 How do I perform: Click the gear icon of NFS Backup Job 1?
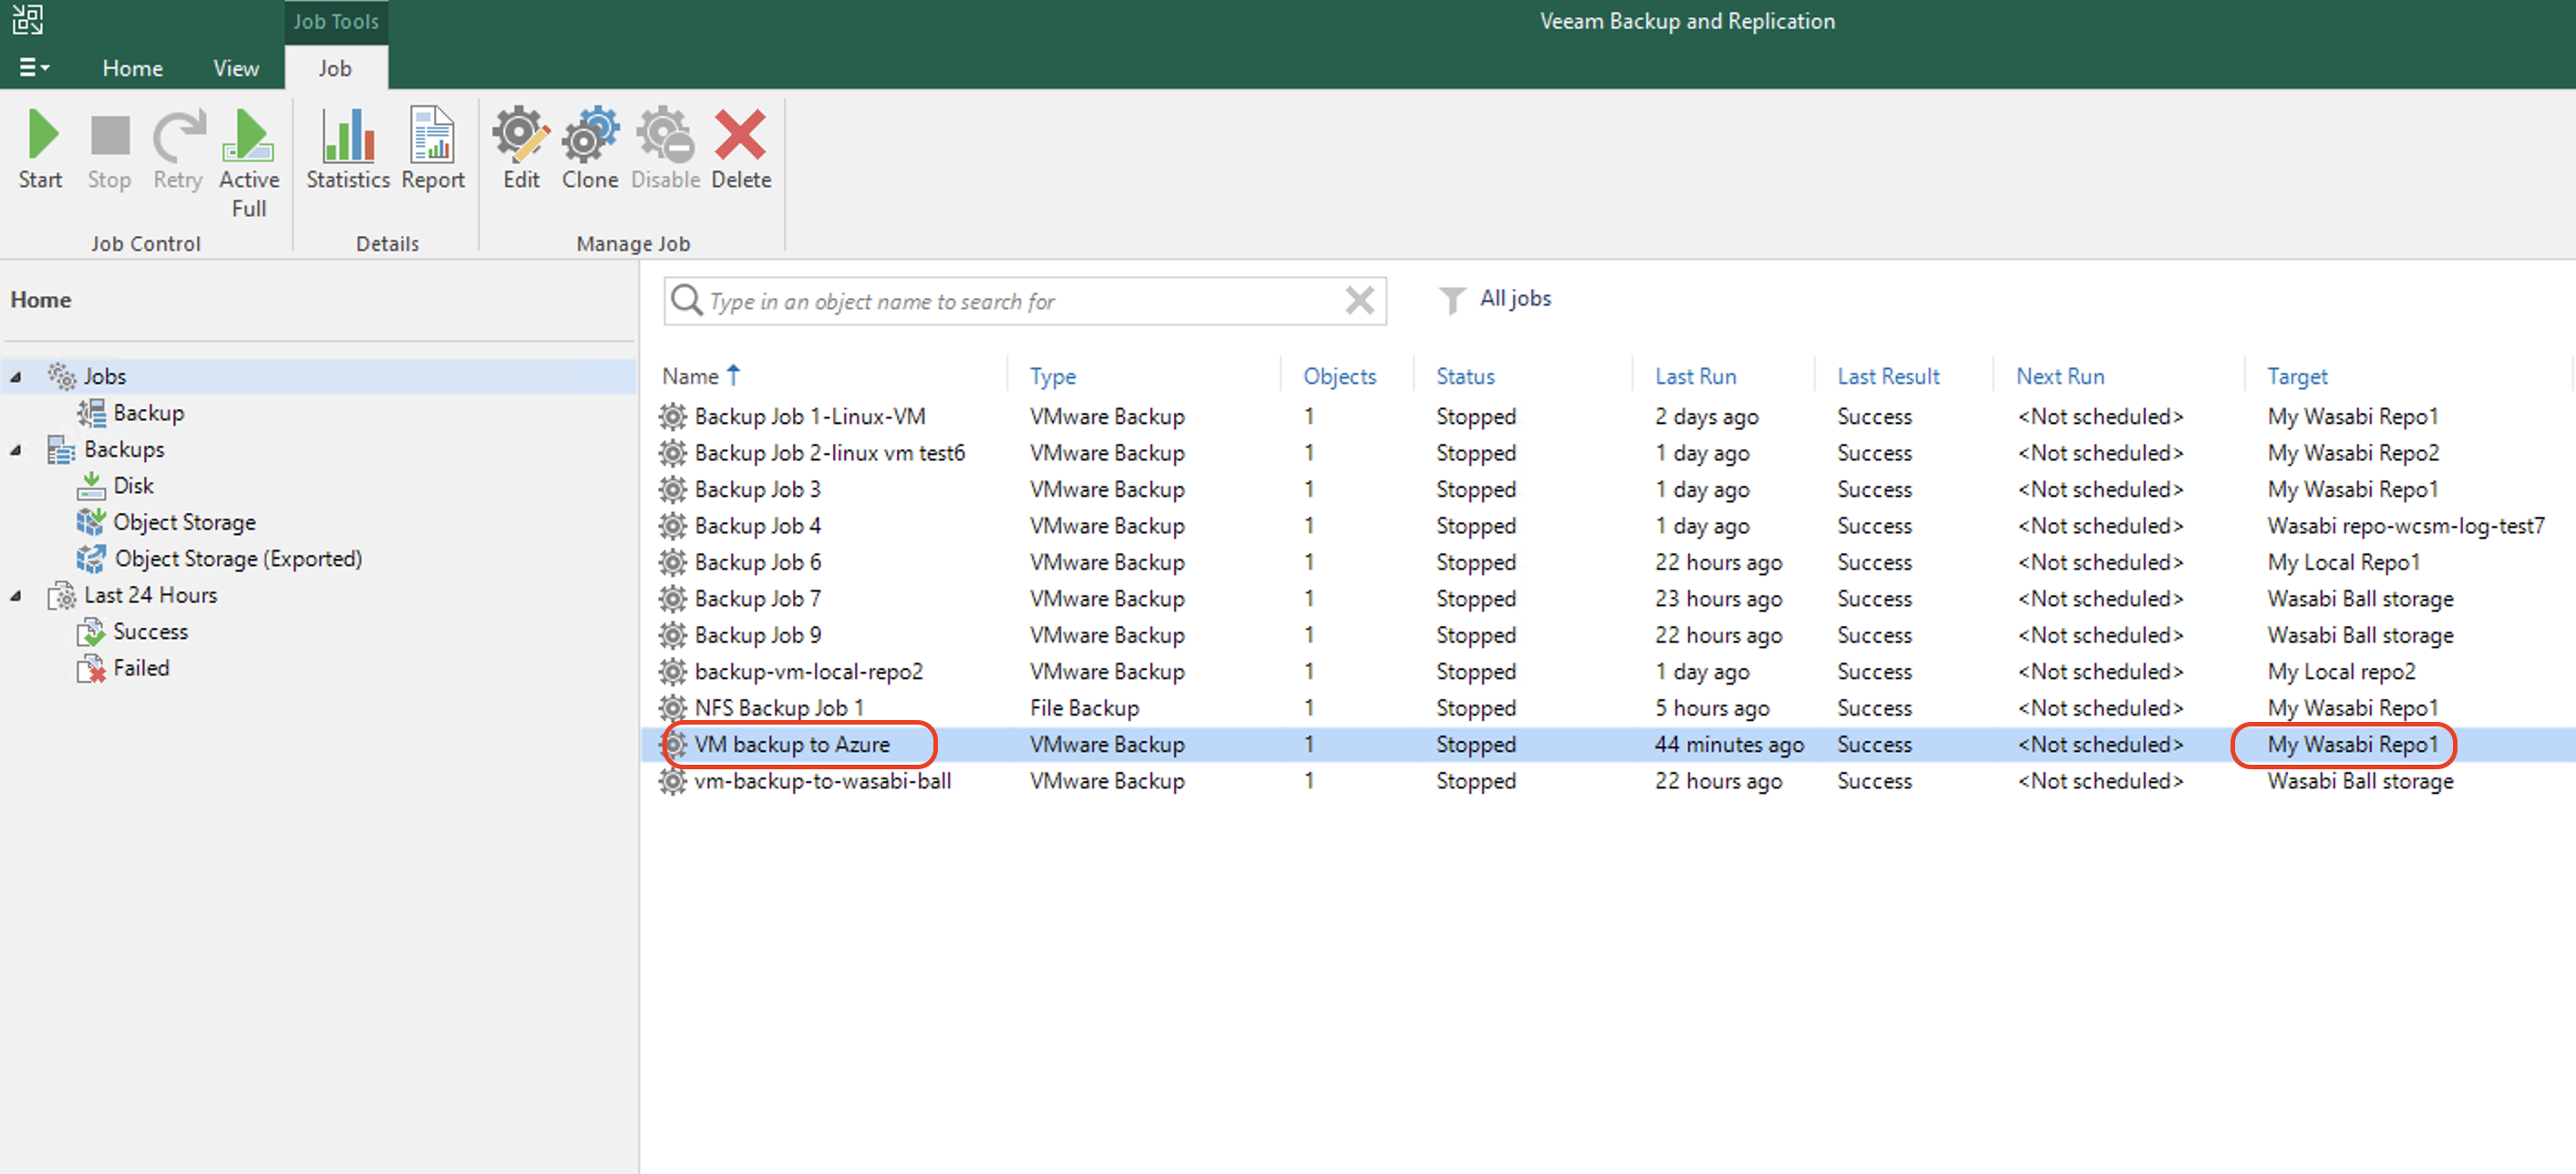click(673, 708)
